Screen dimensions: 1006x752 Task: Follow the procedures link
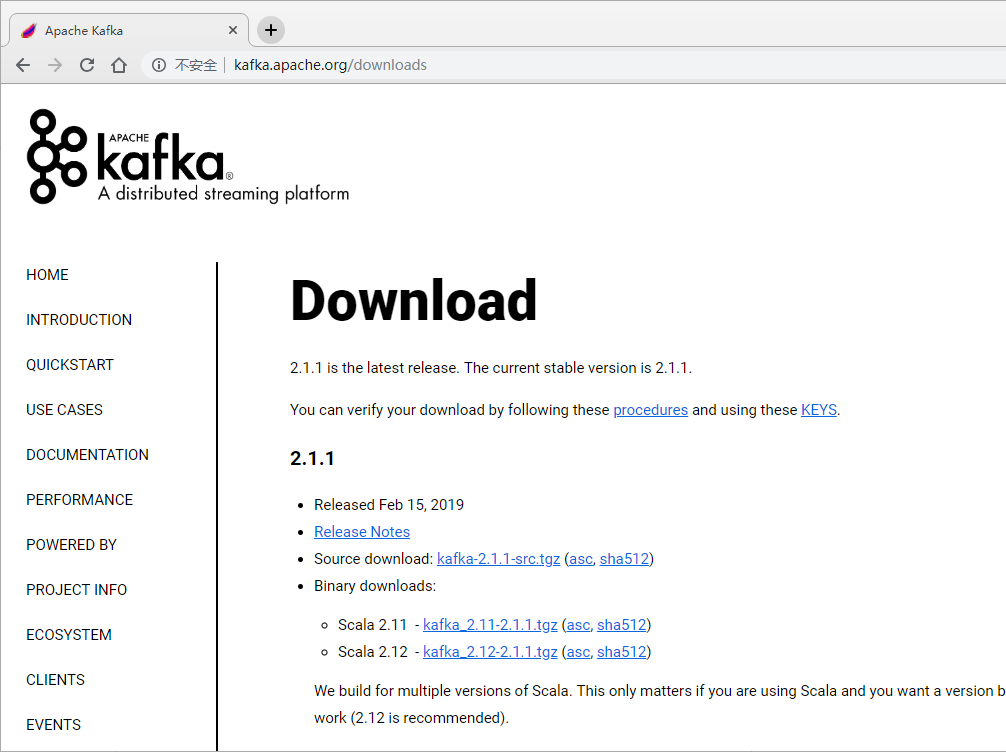point(651,409)
